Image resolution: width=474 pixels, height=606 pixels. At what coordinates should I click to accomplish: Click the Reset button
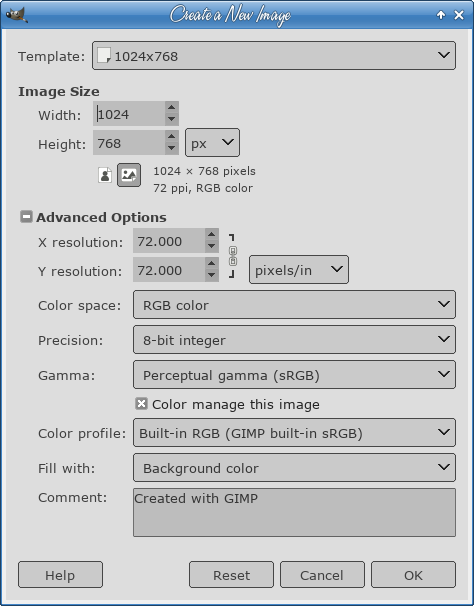tap(231, 575)
